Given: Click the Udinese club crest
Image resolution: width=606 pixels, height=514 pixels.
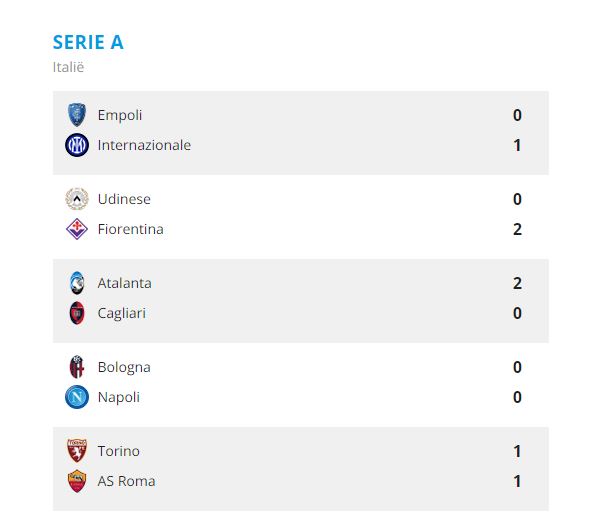Looking at the screenshot, I should [x=77, y=199].
